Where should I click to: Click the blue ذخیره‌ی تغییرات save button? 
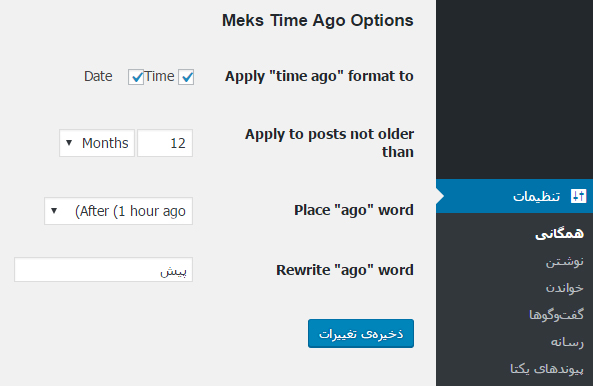click(x=361, y=333)
